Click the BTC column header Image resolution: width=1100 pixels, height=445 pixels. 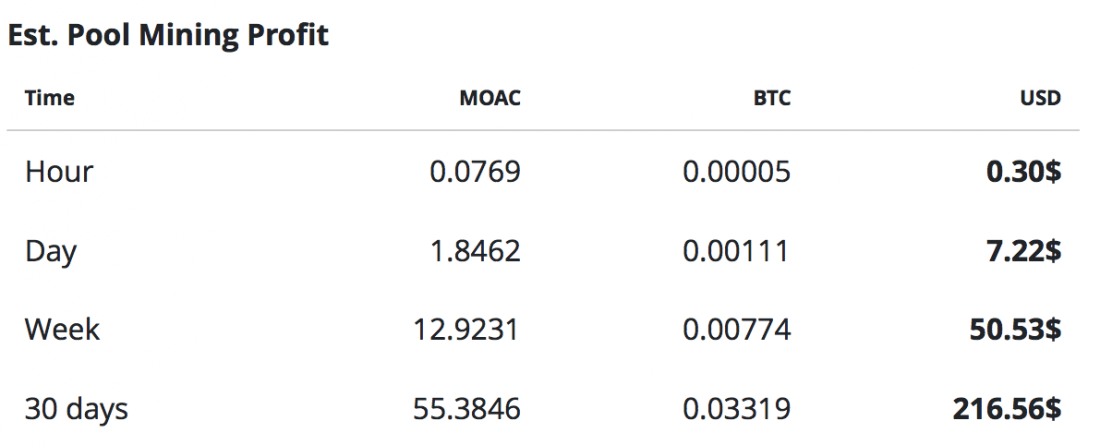(771, 98)
